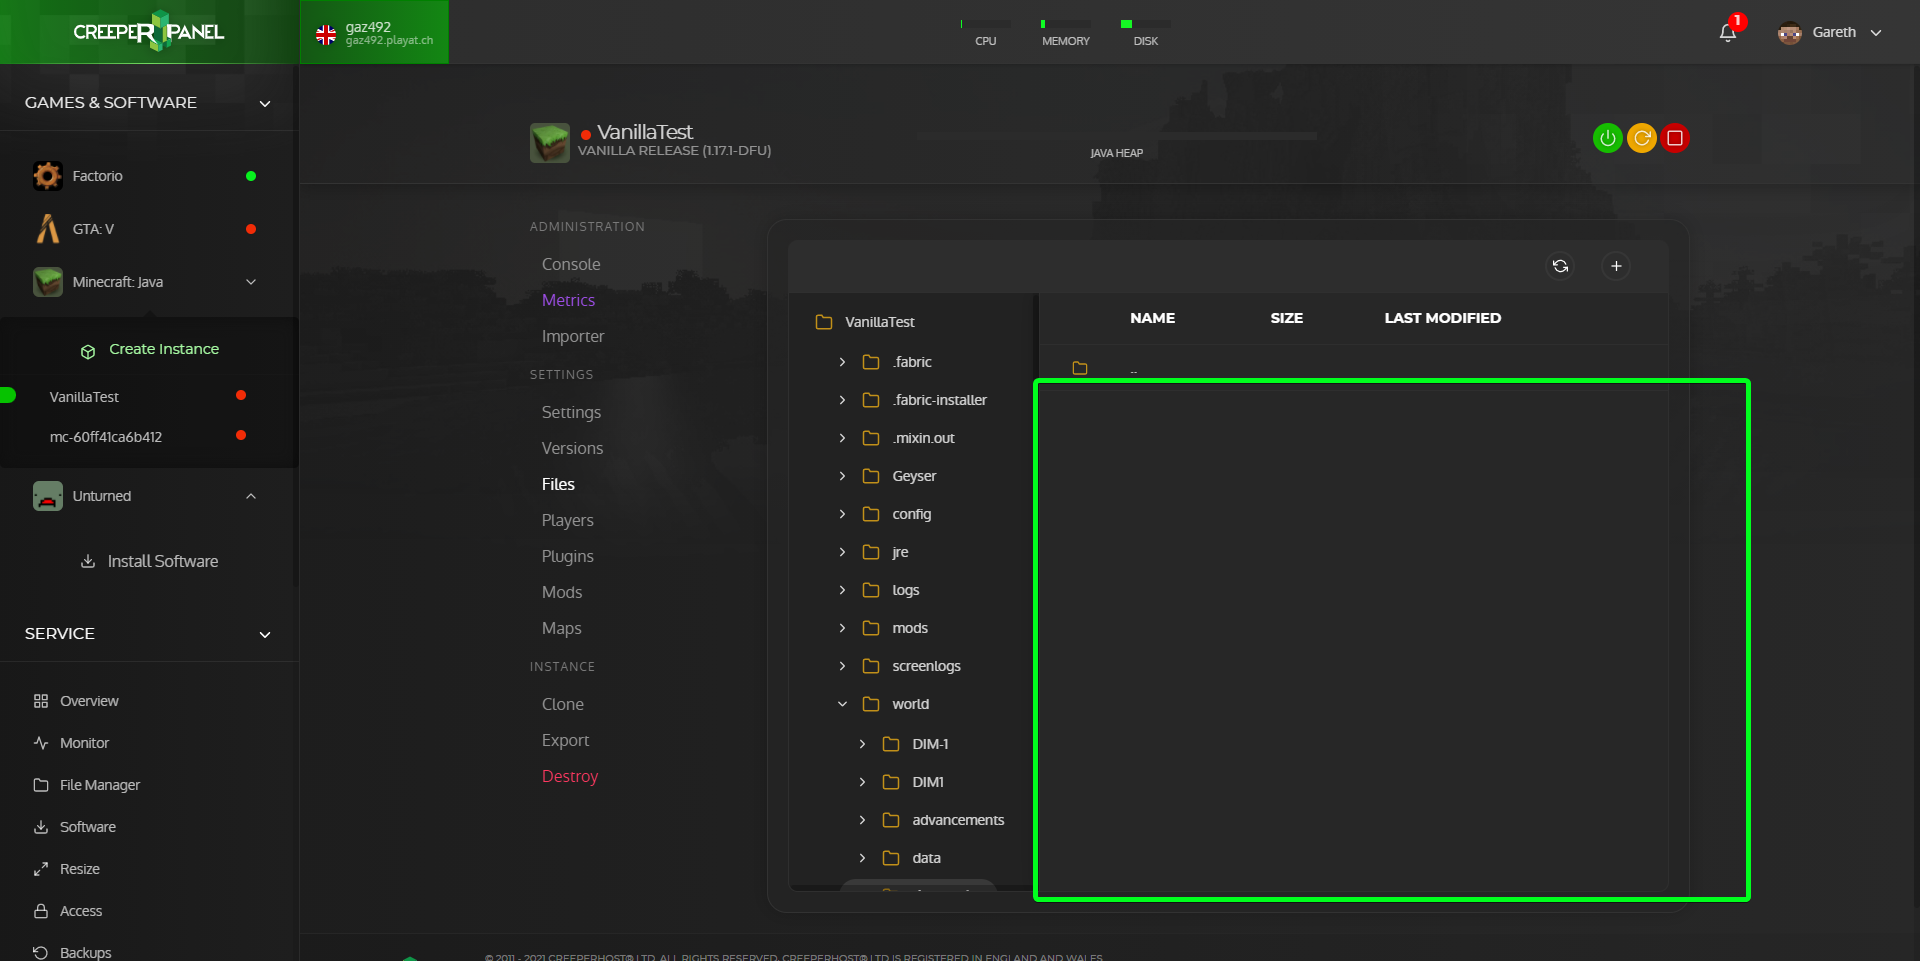Screen dimensions: 1920x961
Task: Open the Metrics page
Action: pyautogui.click(x=568, y=300)
